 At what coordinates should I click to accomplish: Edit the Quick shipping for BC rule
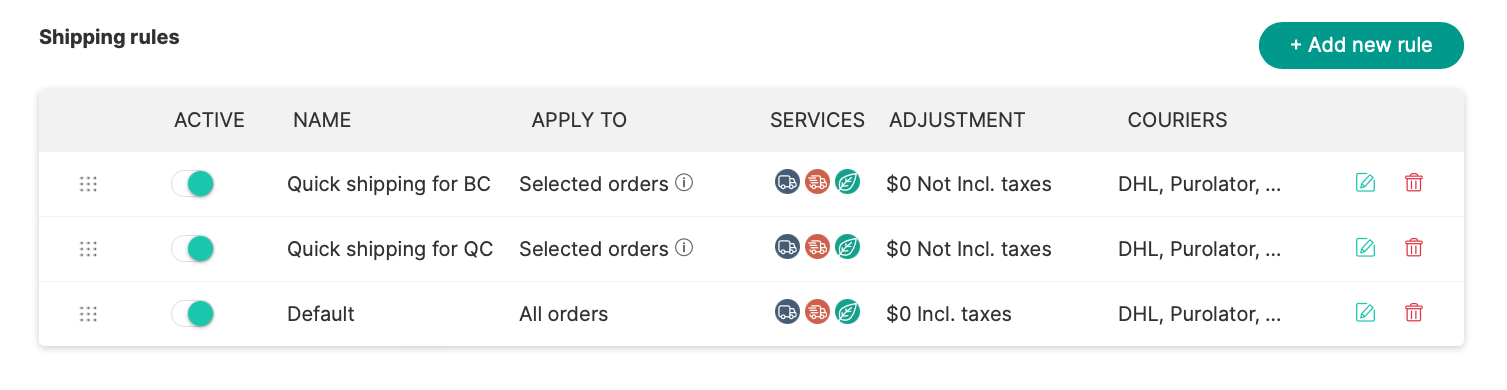1365,183
